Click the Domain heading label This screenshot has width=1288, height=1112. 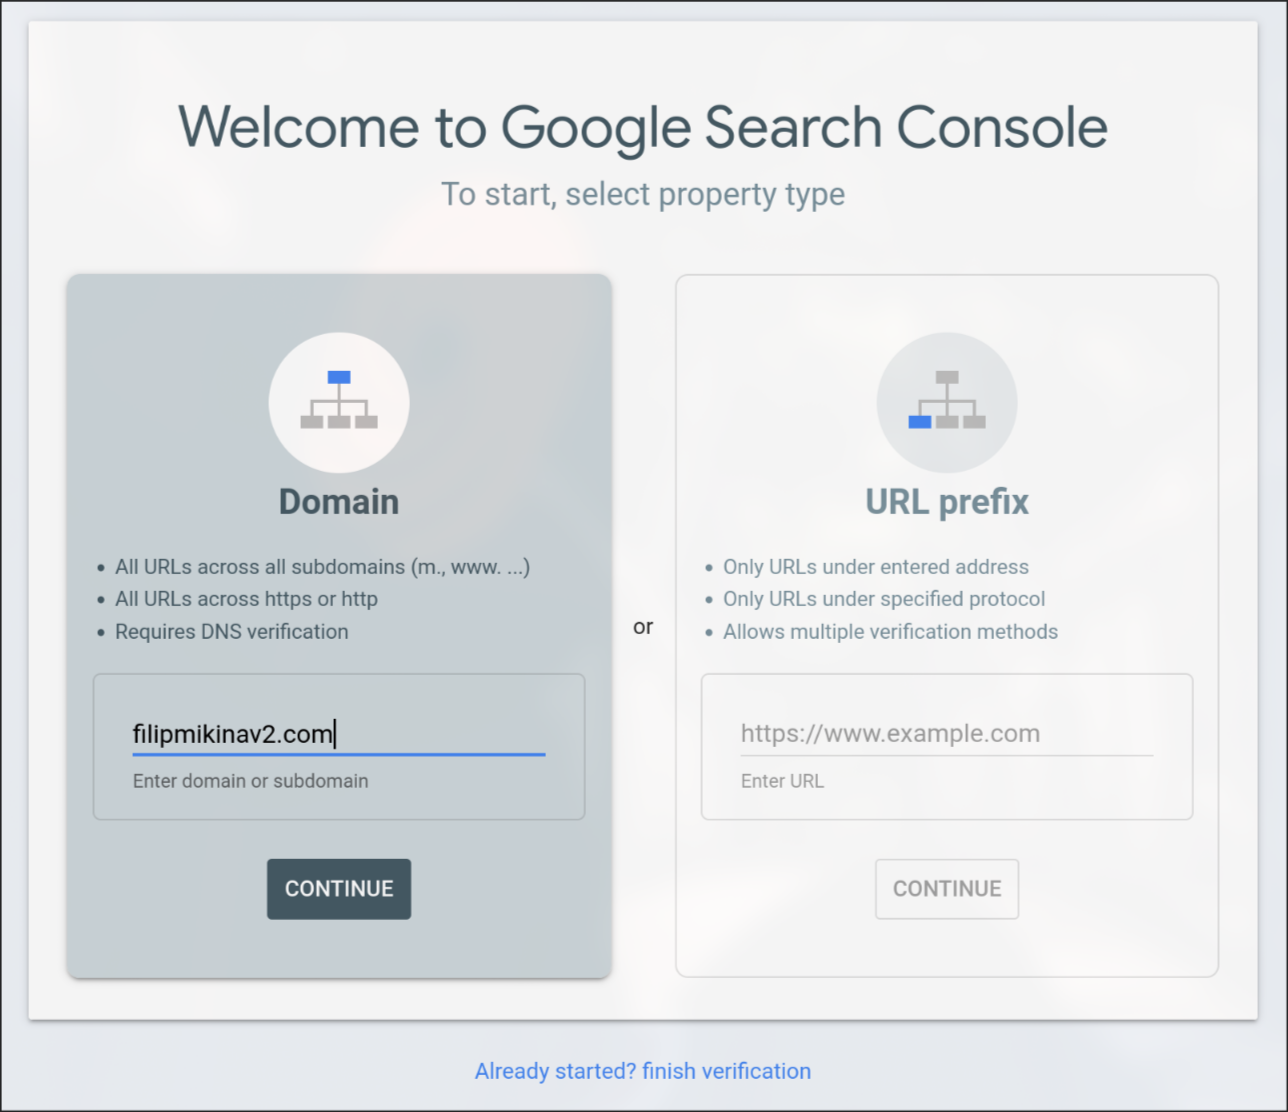(339, 501)
